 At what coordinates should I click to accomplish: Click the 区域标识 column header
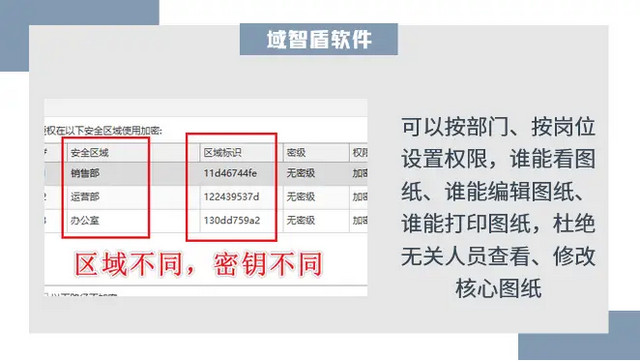coord(241,153)
